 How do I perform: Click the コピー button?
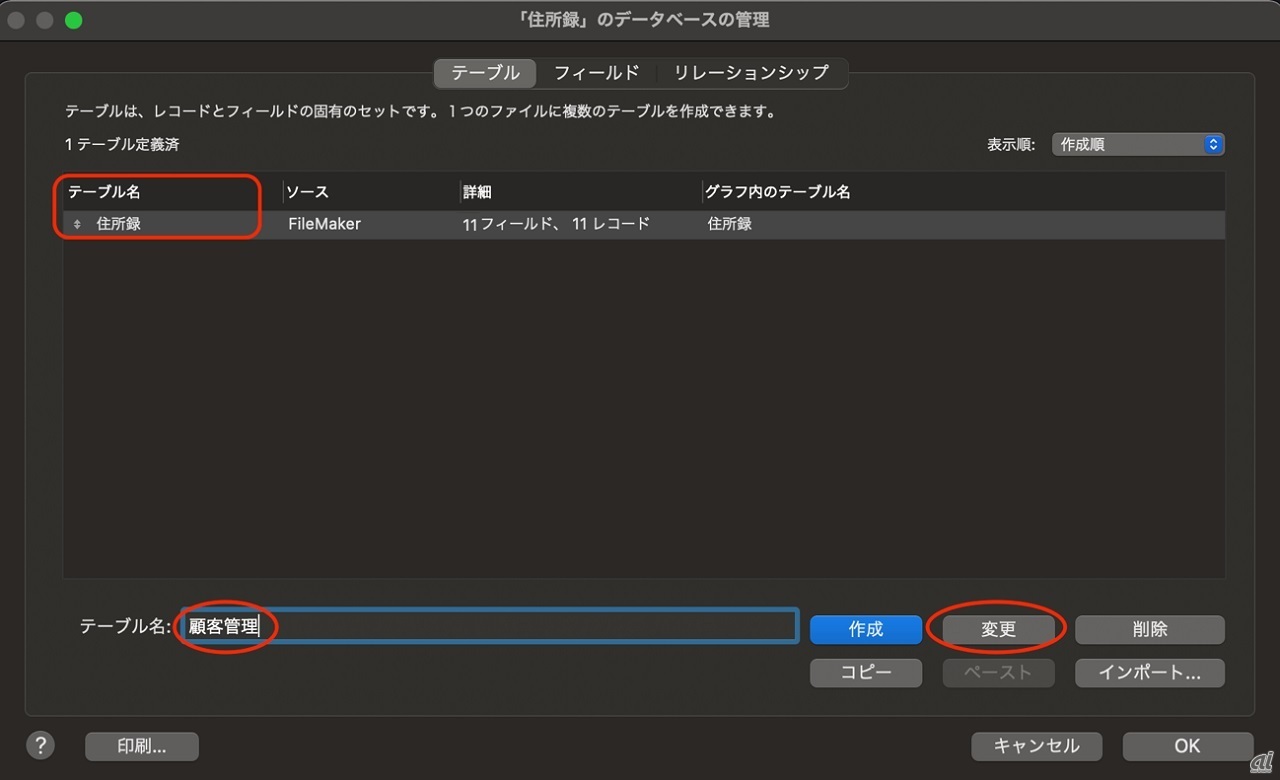(865, 673)
